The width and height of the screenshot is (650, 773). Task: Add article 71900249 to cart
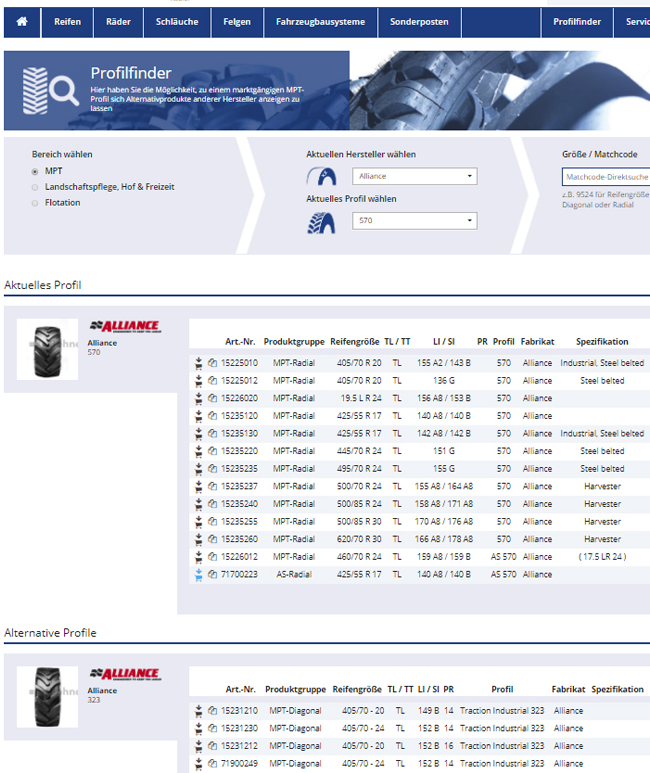pyautogui.click(x=198, y=764)
